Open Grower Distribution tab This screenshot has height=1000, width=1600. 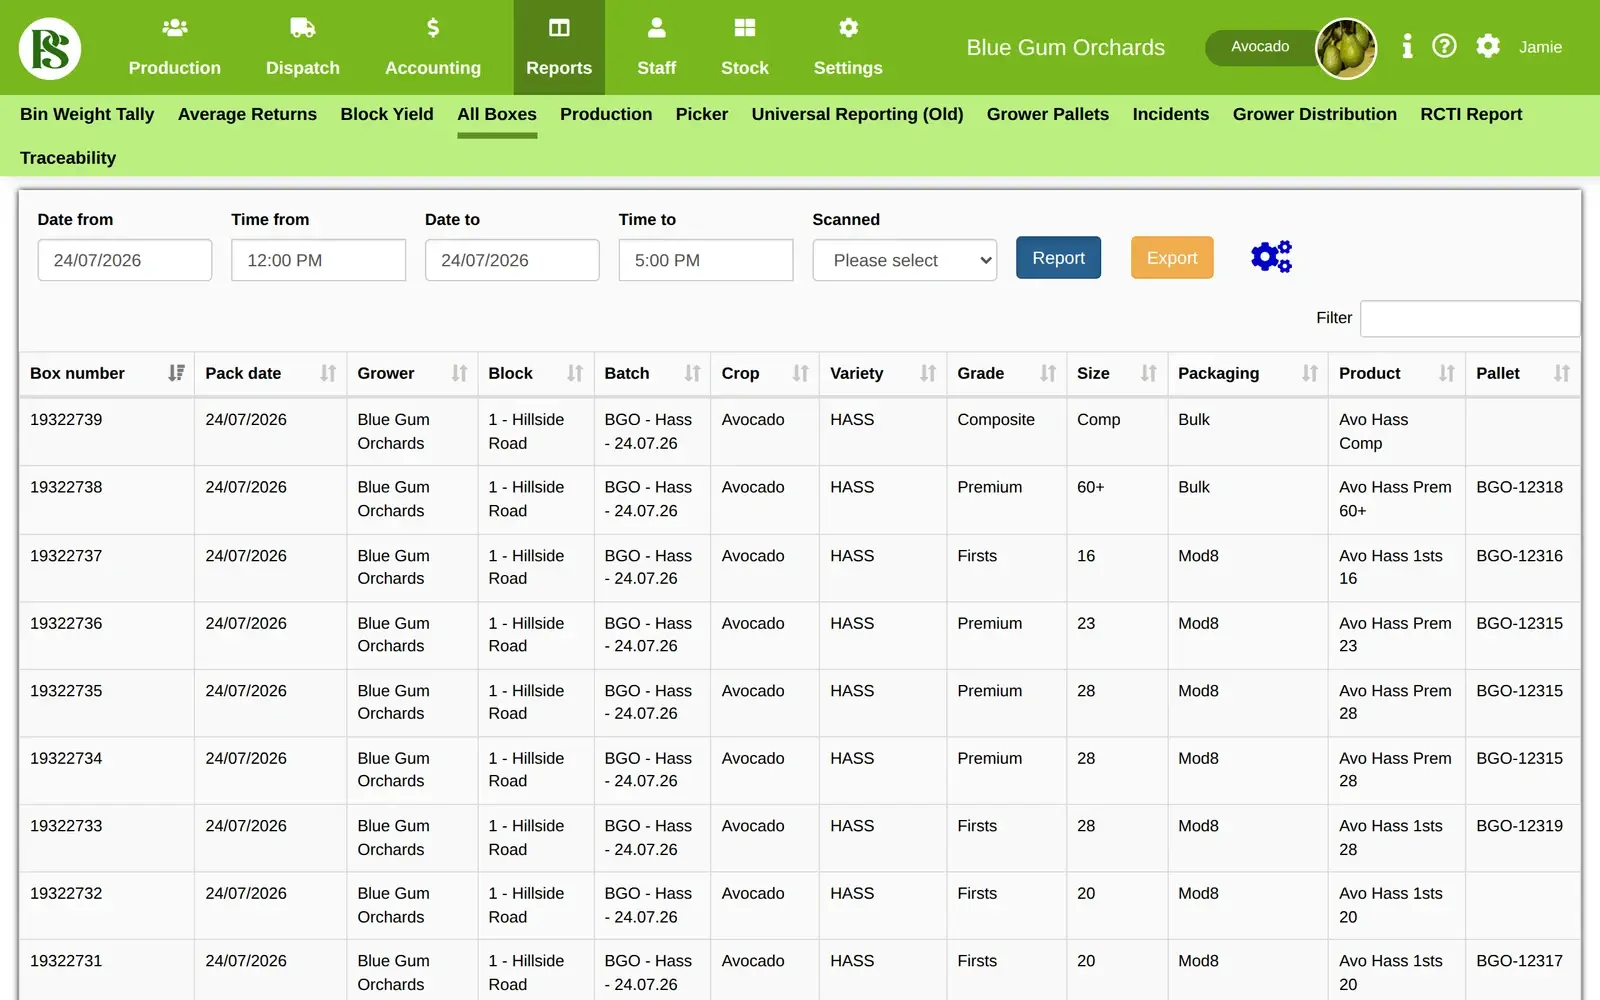[1315, 114]
